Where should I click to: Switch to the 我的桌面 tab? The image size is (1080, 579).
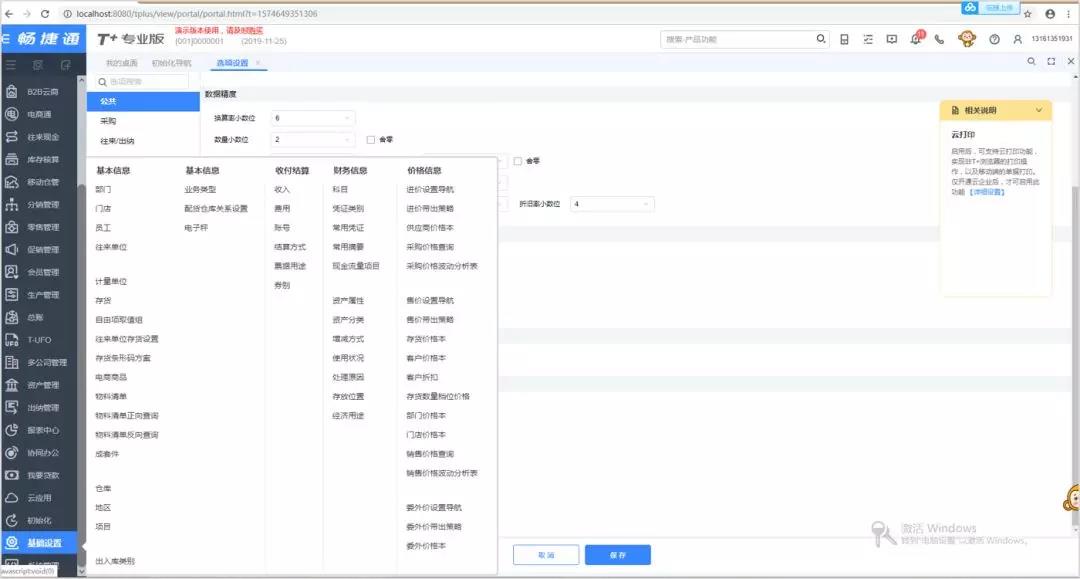click(122, 63)
